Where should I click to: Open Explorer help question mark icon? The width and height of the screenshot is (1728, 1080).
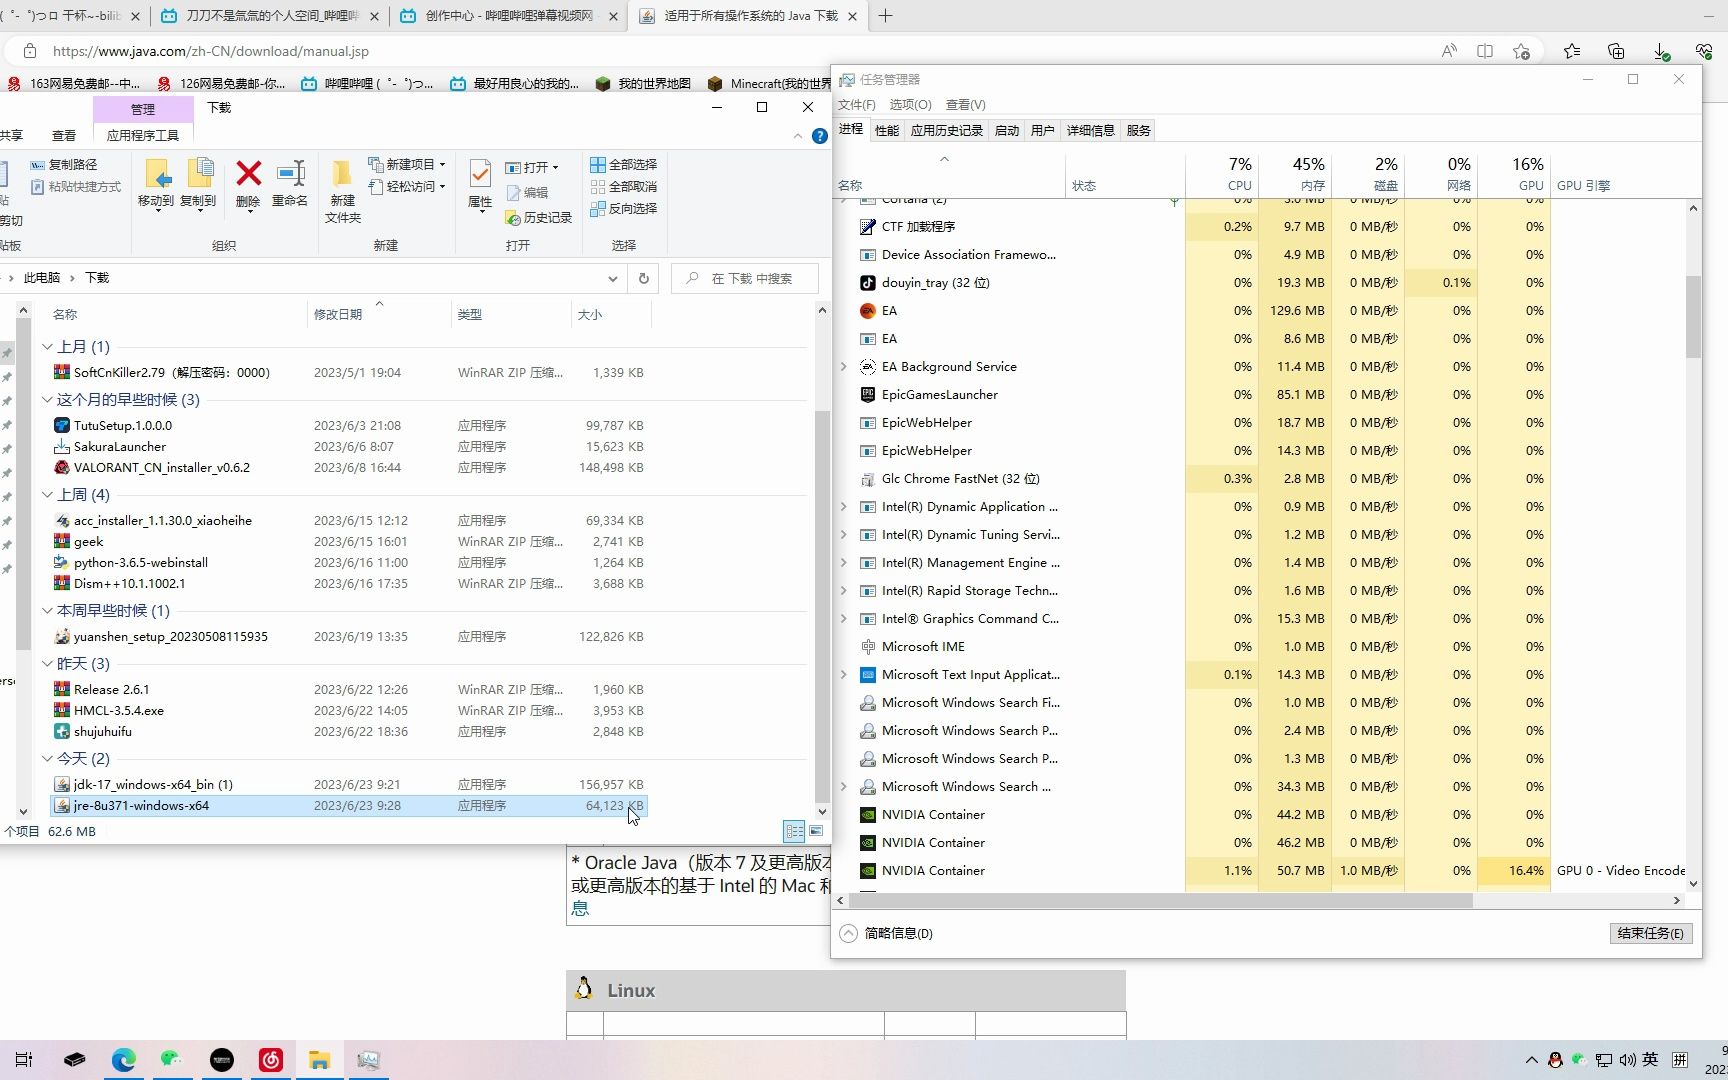tap(820, 135)
